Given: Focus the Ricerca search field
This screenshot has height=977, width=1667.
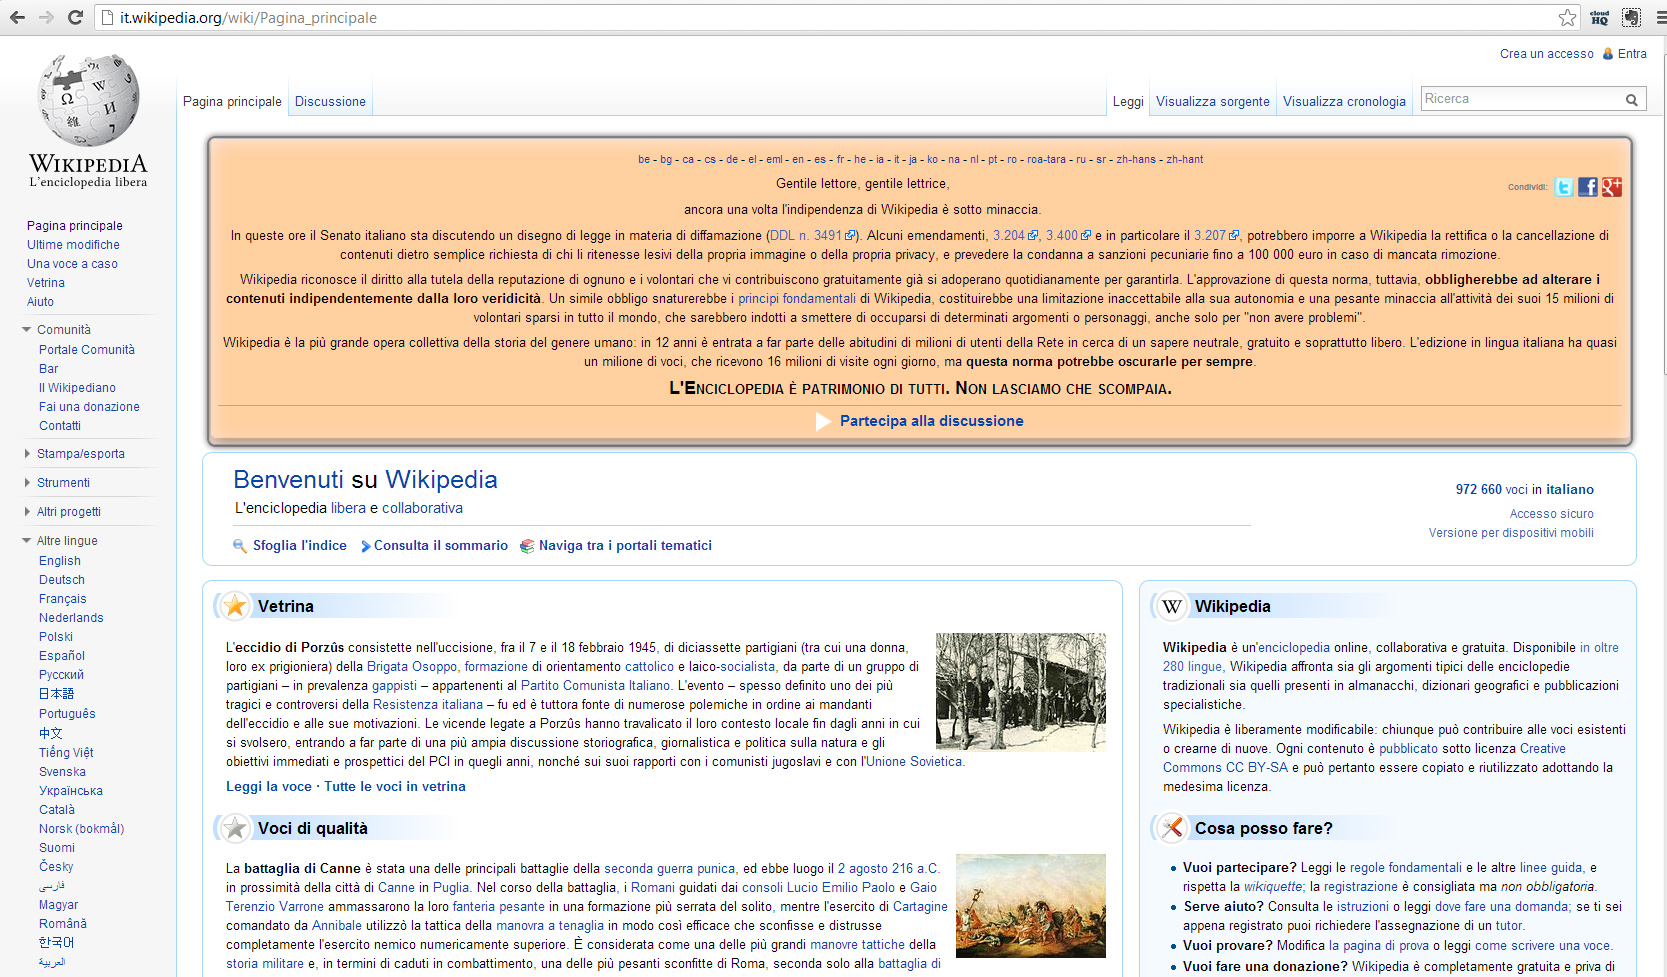Looking at the screenshot, I should point(1520,99).
